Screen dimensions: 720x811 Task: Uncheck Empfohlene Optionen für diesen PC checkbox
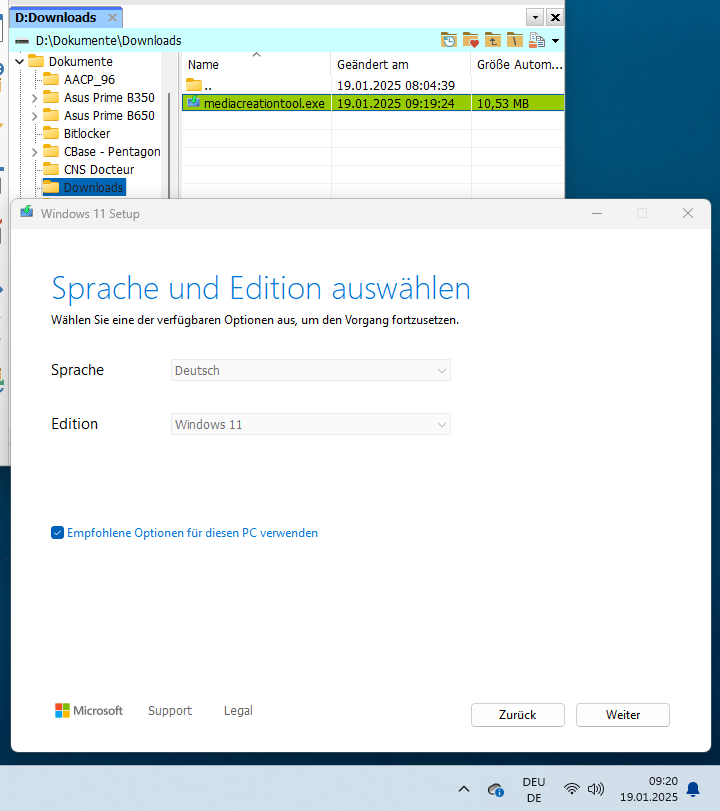point(57,533)
